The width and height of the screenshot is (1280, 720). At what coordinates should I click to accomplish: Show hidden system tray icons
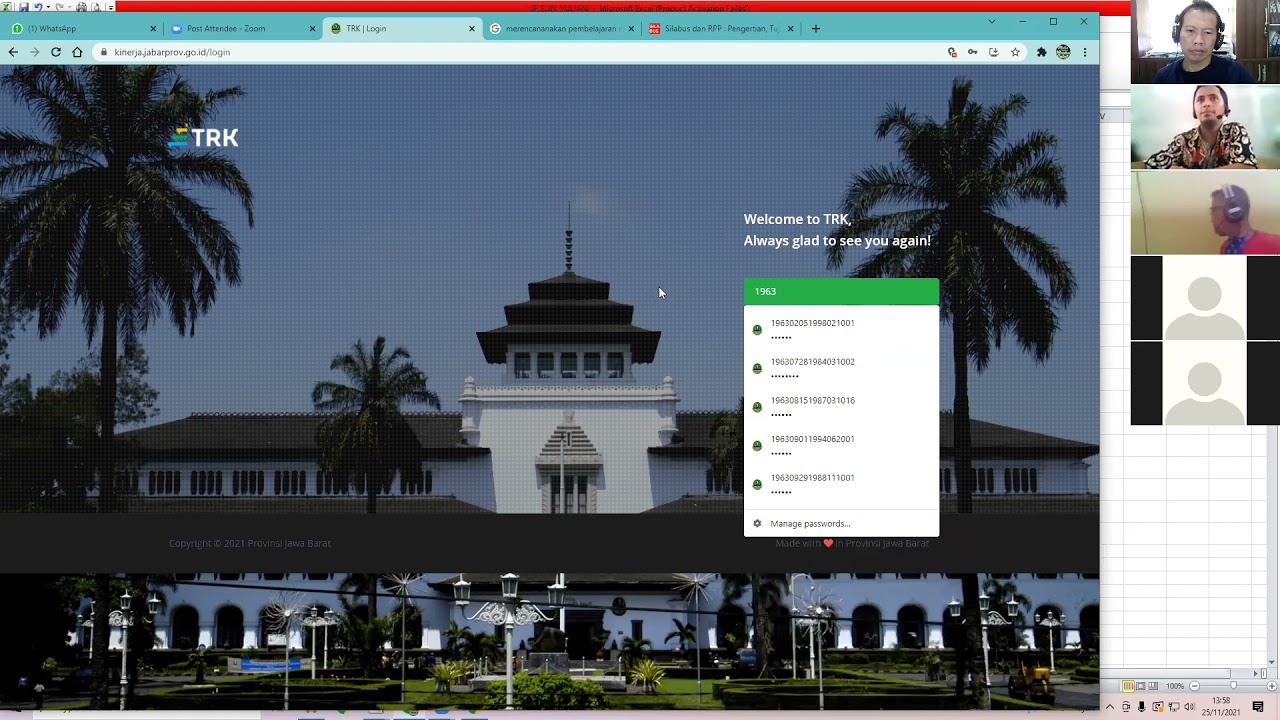tap(1109, 707)
